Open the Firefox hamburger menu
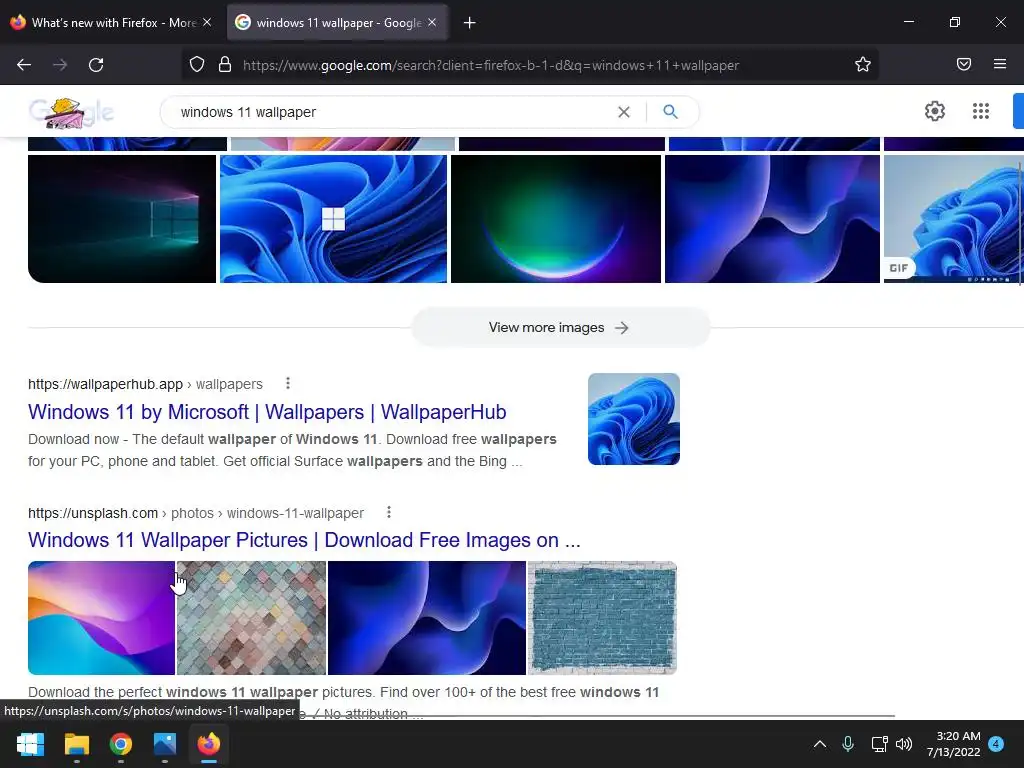1024x768 pixels. [1000, 64]
